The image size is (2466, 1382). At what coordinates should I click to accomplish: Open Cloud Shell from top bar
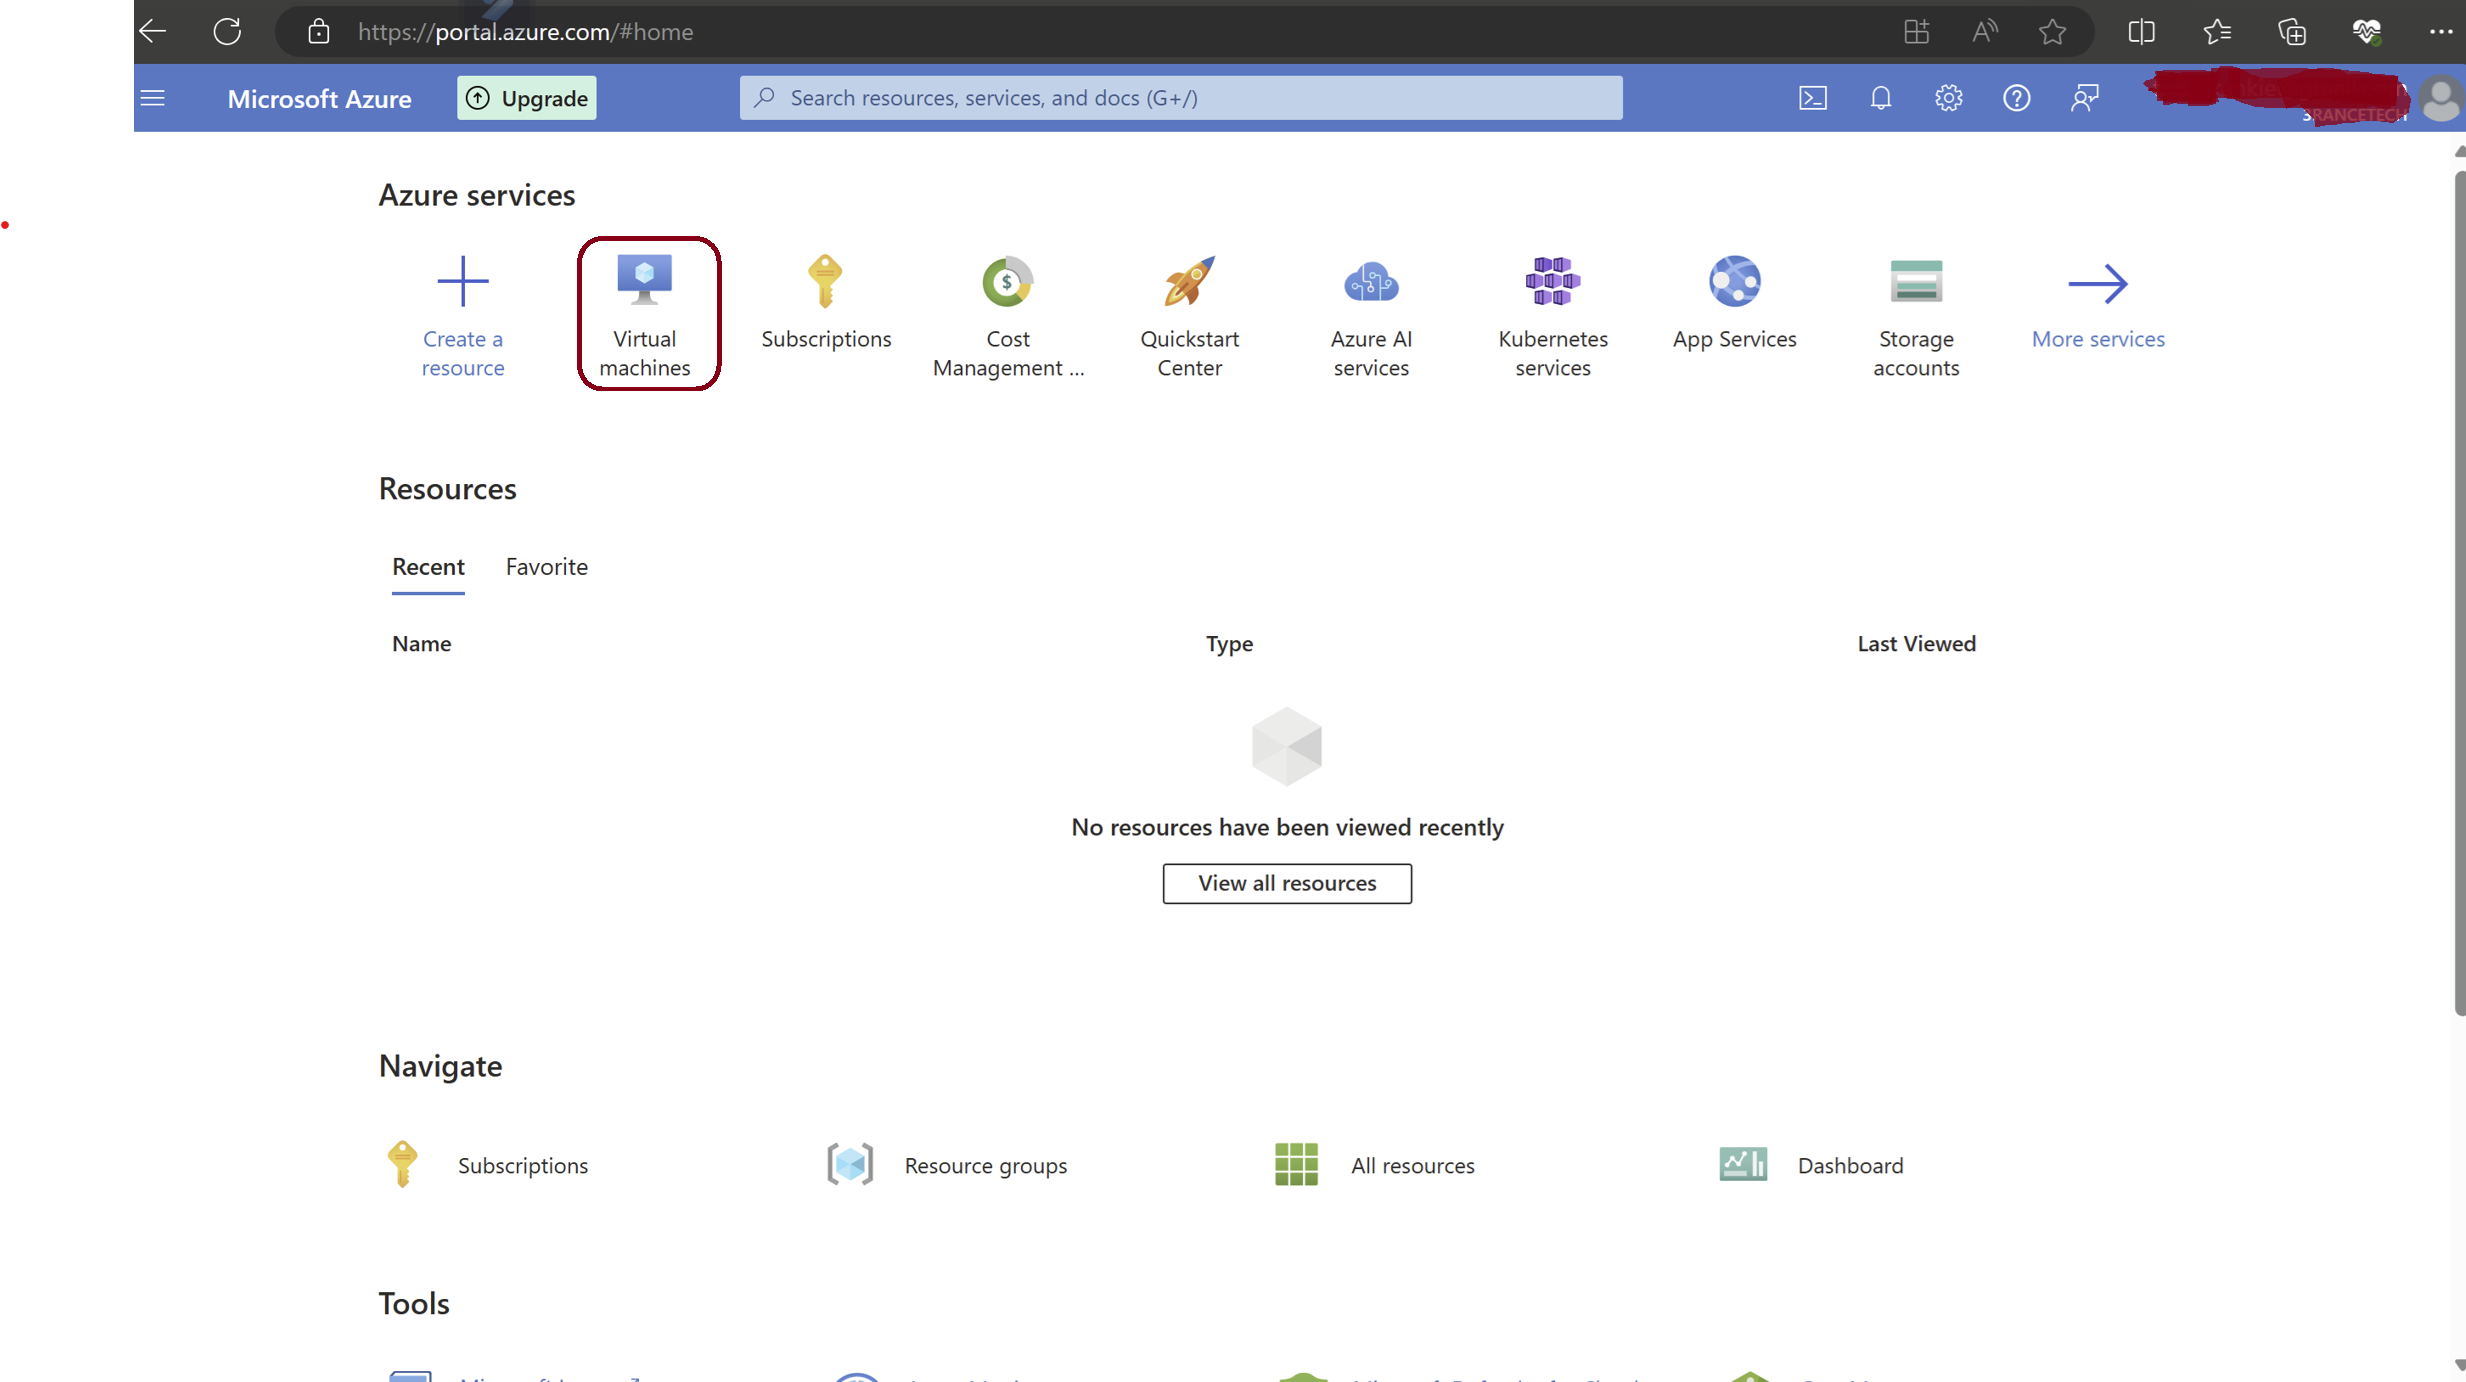tap(1812, 98)
